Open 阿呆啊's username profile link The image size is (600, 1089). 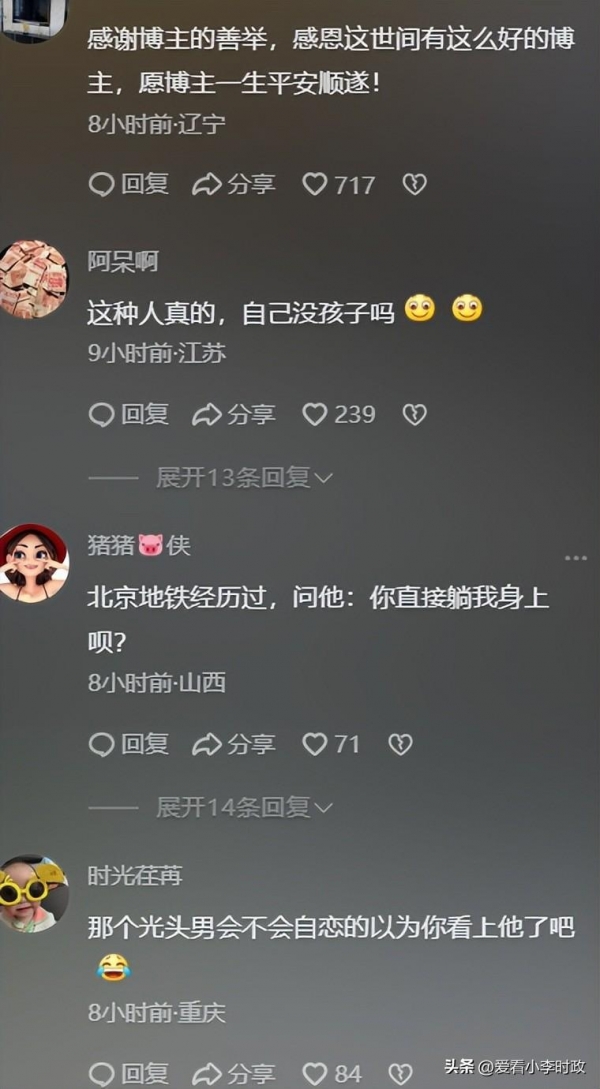click(123, 262)
